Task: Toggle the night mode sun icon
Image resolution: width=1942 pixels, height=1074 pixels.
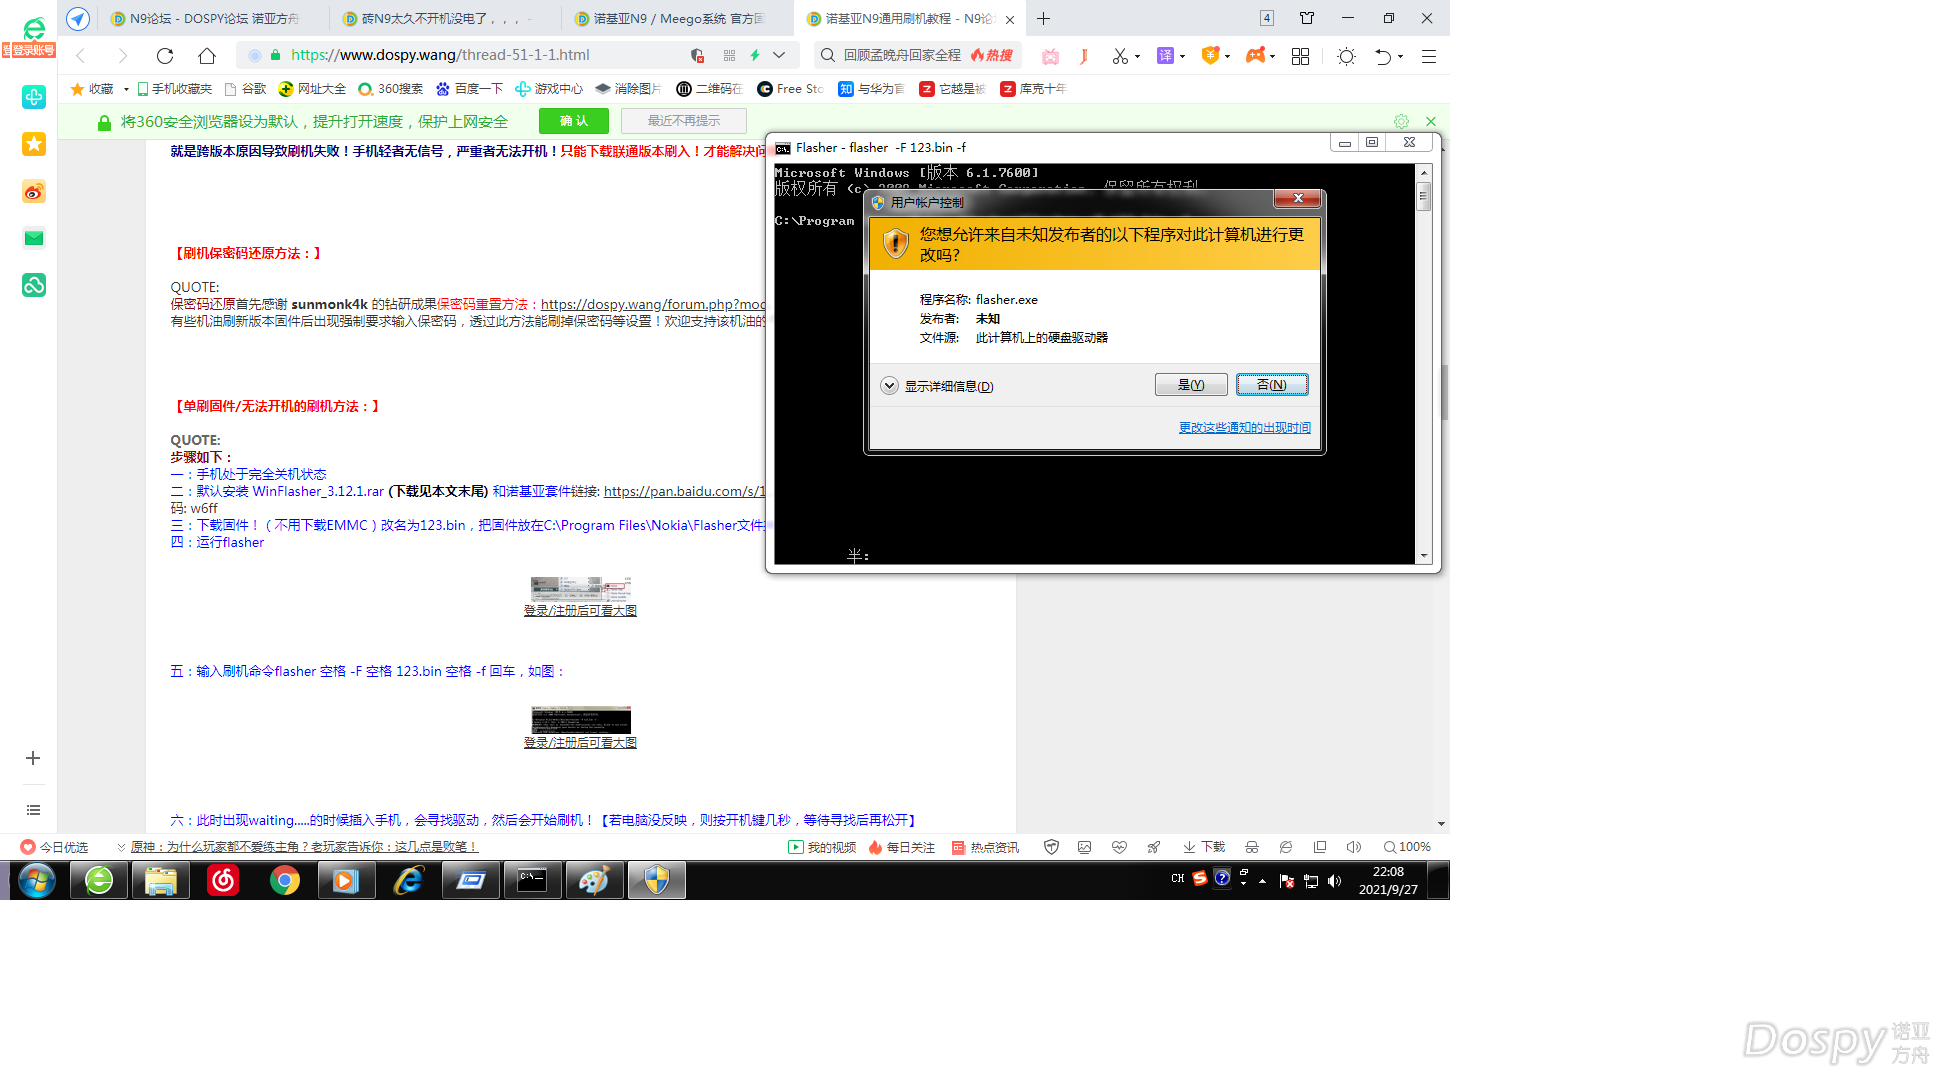Action: tap(1346, 56)
